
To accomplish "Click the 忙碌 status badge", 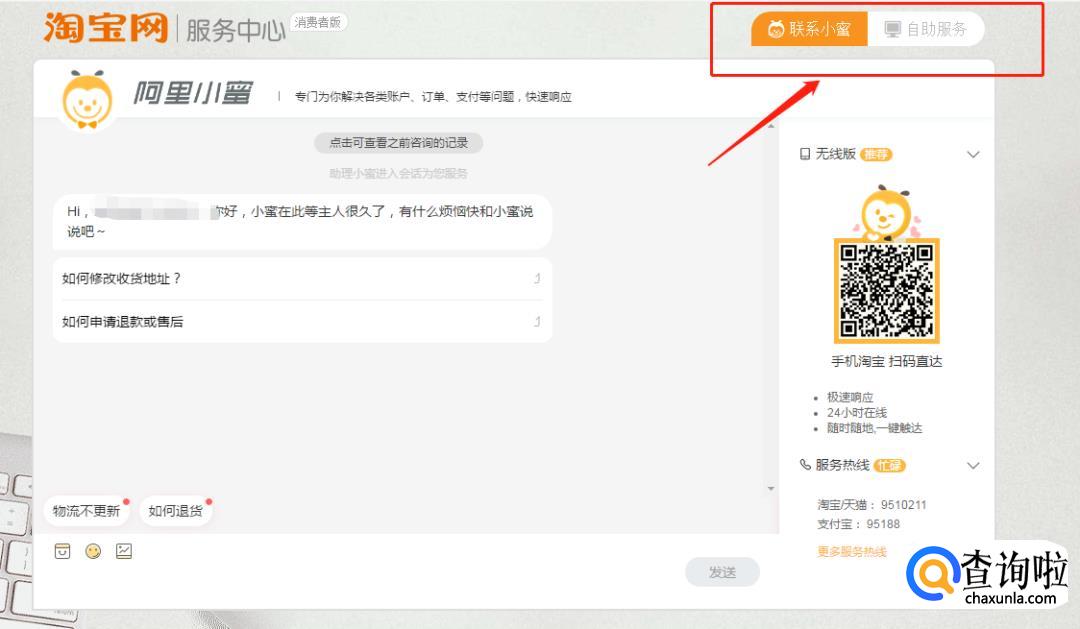I will point(889,466).
